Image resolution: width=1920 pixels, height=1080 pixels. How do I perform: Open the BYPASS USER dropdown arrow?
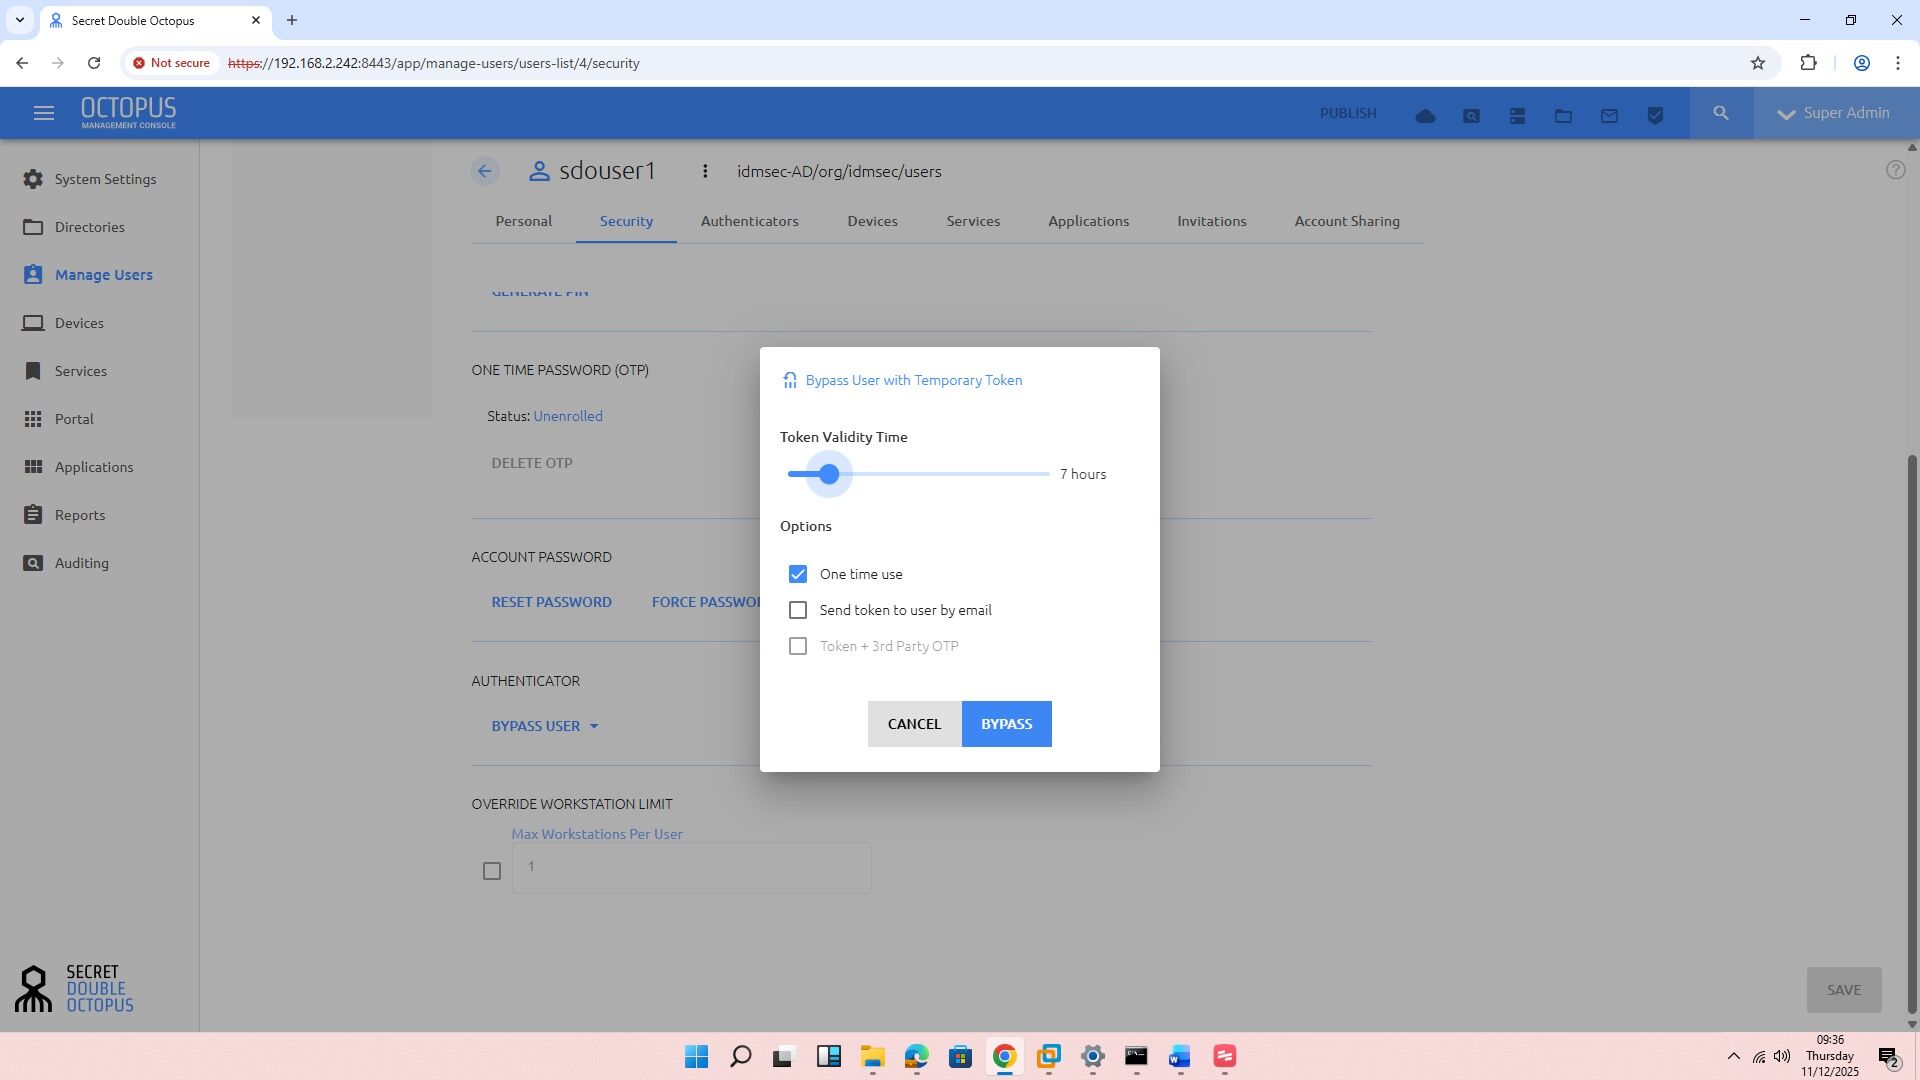pos(594,727)
